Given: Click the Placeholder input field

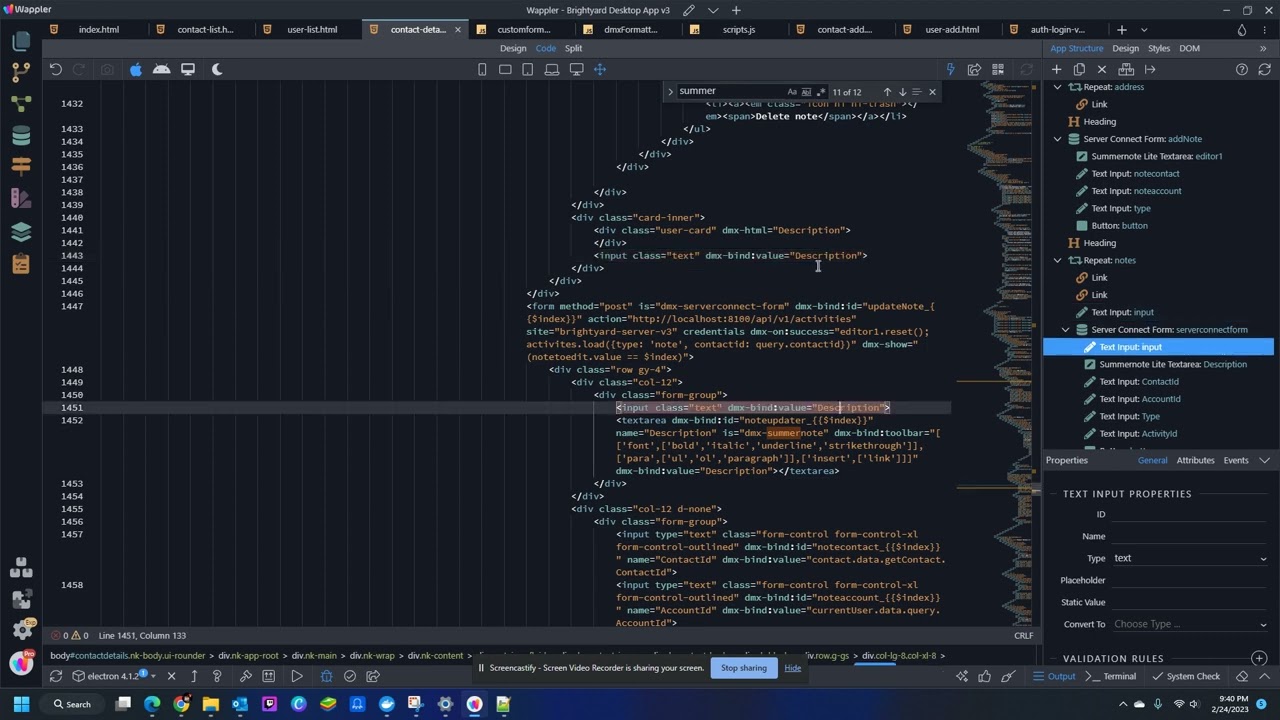Looking at the screenshot, I should (x=1190, y=580).
